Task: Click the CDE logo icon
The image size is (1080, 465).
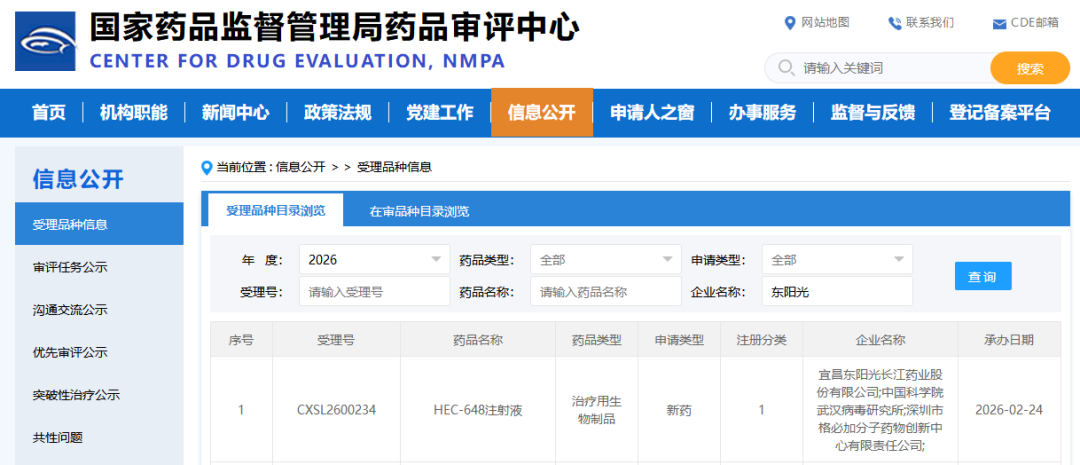Action: click(x=45, y=41)
